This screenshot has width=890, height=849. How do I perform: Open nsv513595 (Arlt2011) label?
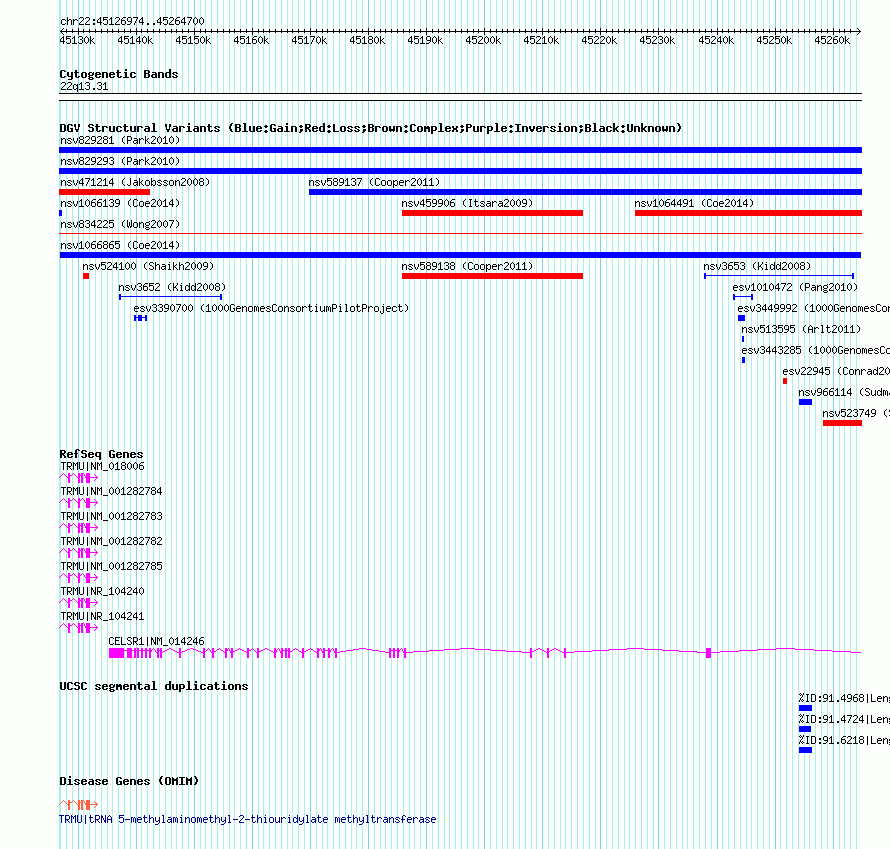tap(801, 329)
